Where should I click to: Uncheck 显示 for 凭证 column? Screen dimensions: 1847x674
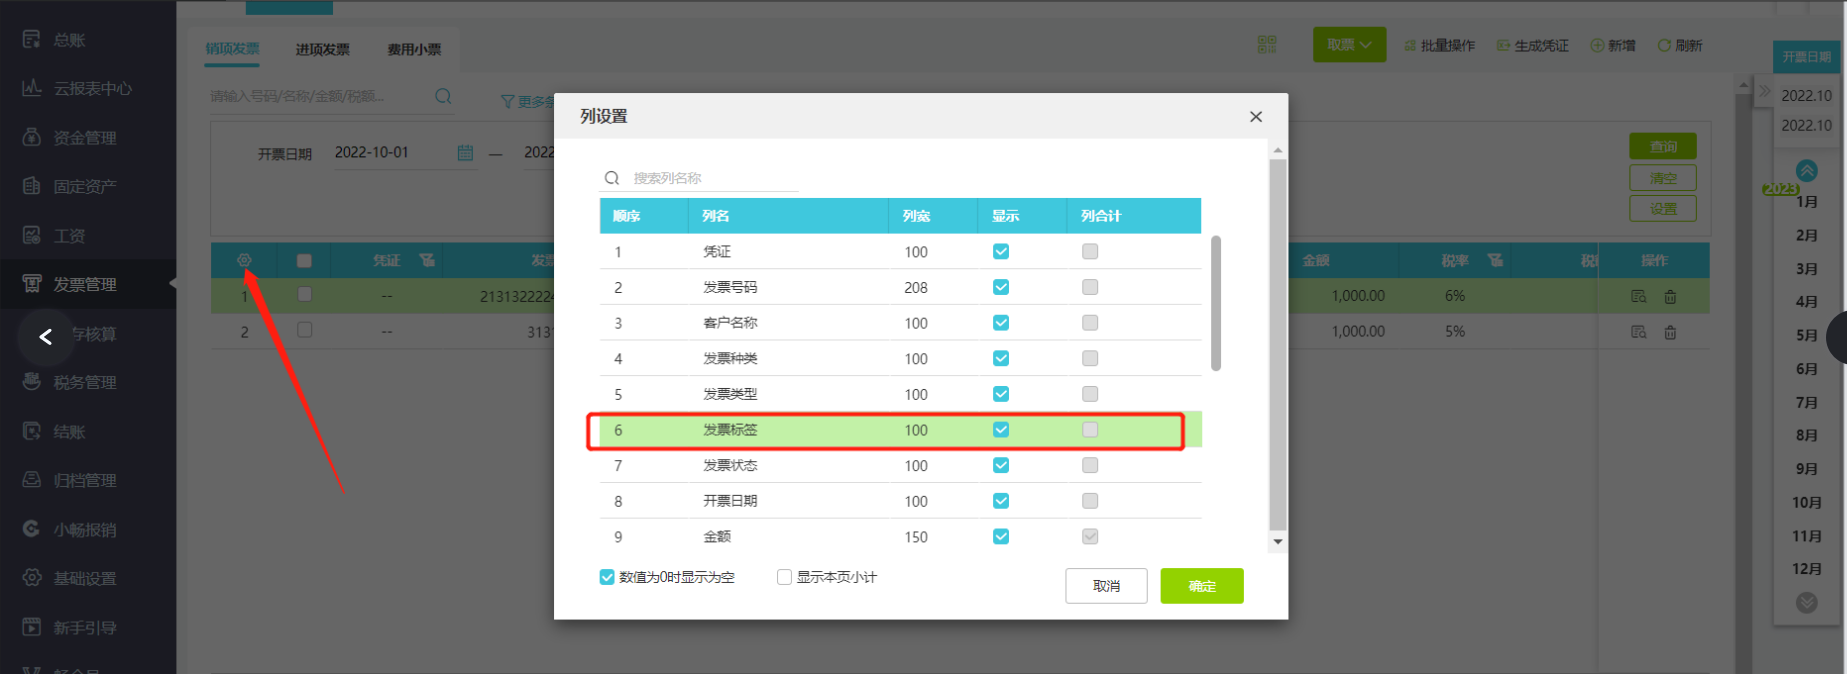1001,252
